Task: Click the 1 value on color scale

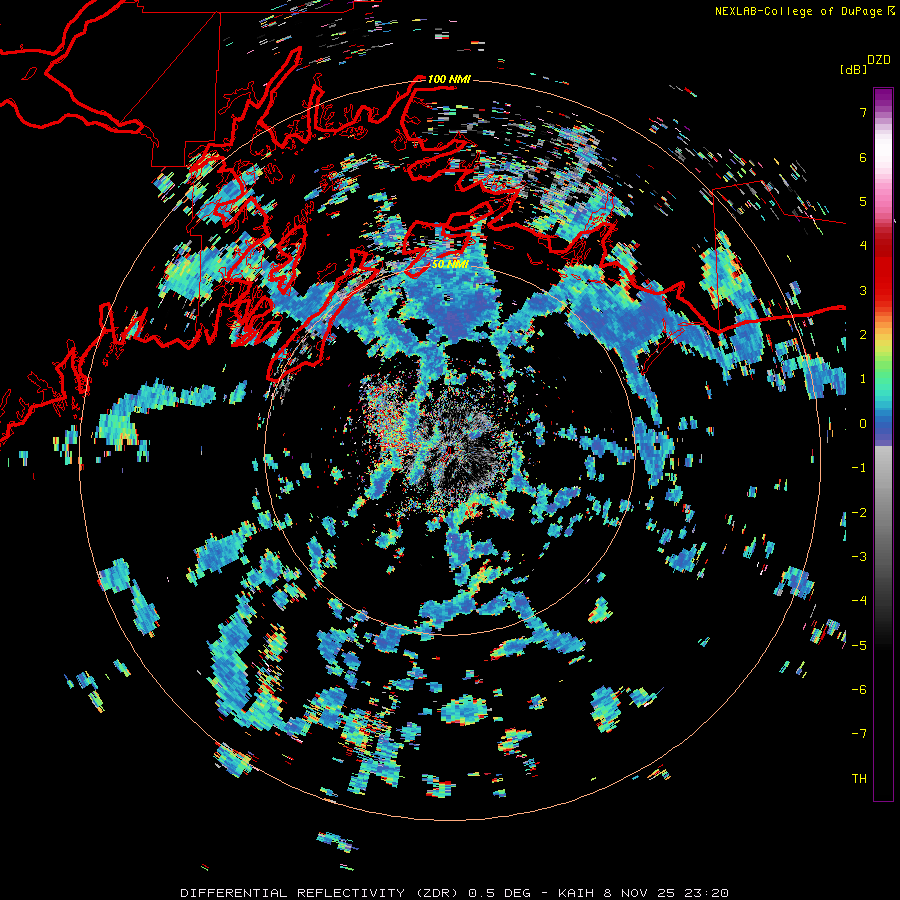Action: (x=863, y=379)
